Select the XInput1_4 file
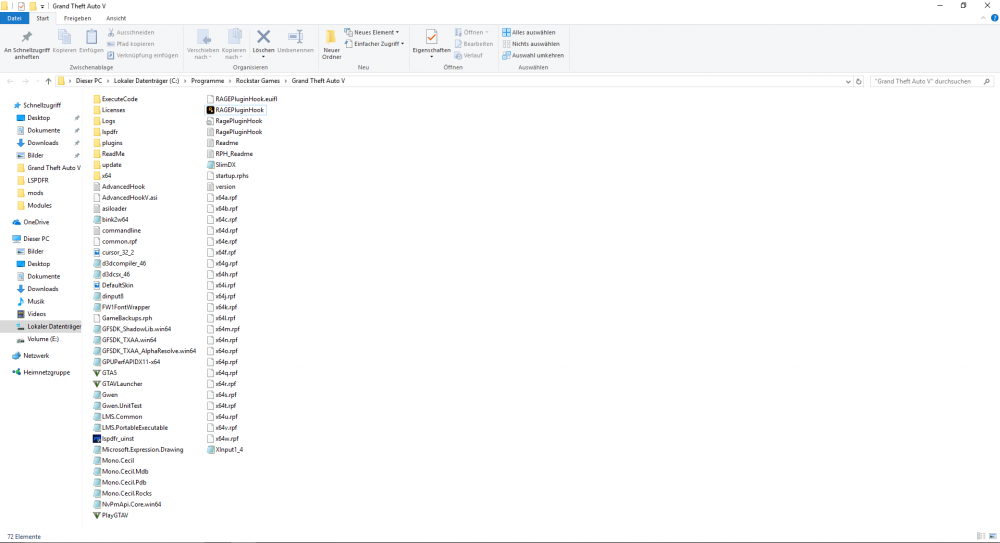1000x543 pixels. pyautogui.click(x=224, y=449)
